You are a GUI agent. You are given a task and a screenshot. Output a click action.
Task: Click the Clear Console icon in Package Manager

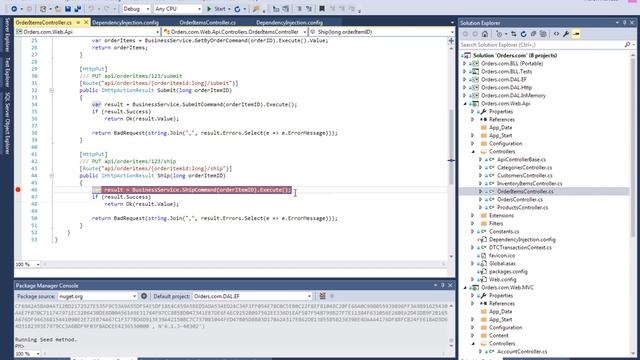coord(322,296)
